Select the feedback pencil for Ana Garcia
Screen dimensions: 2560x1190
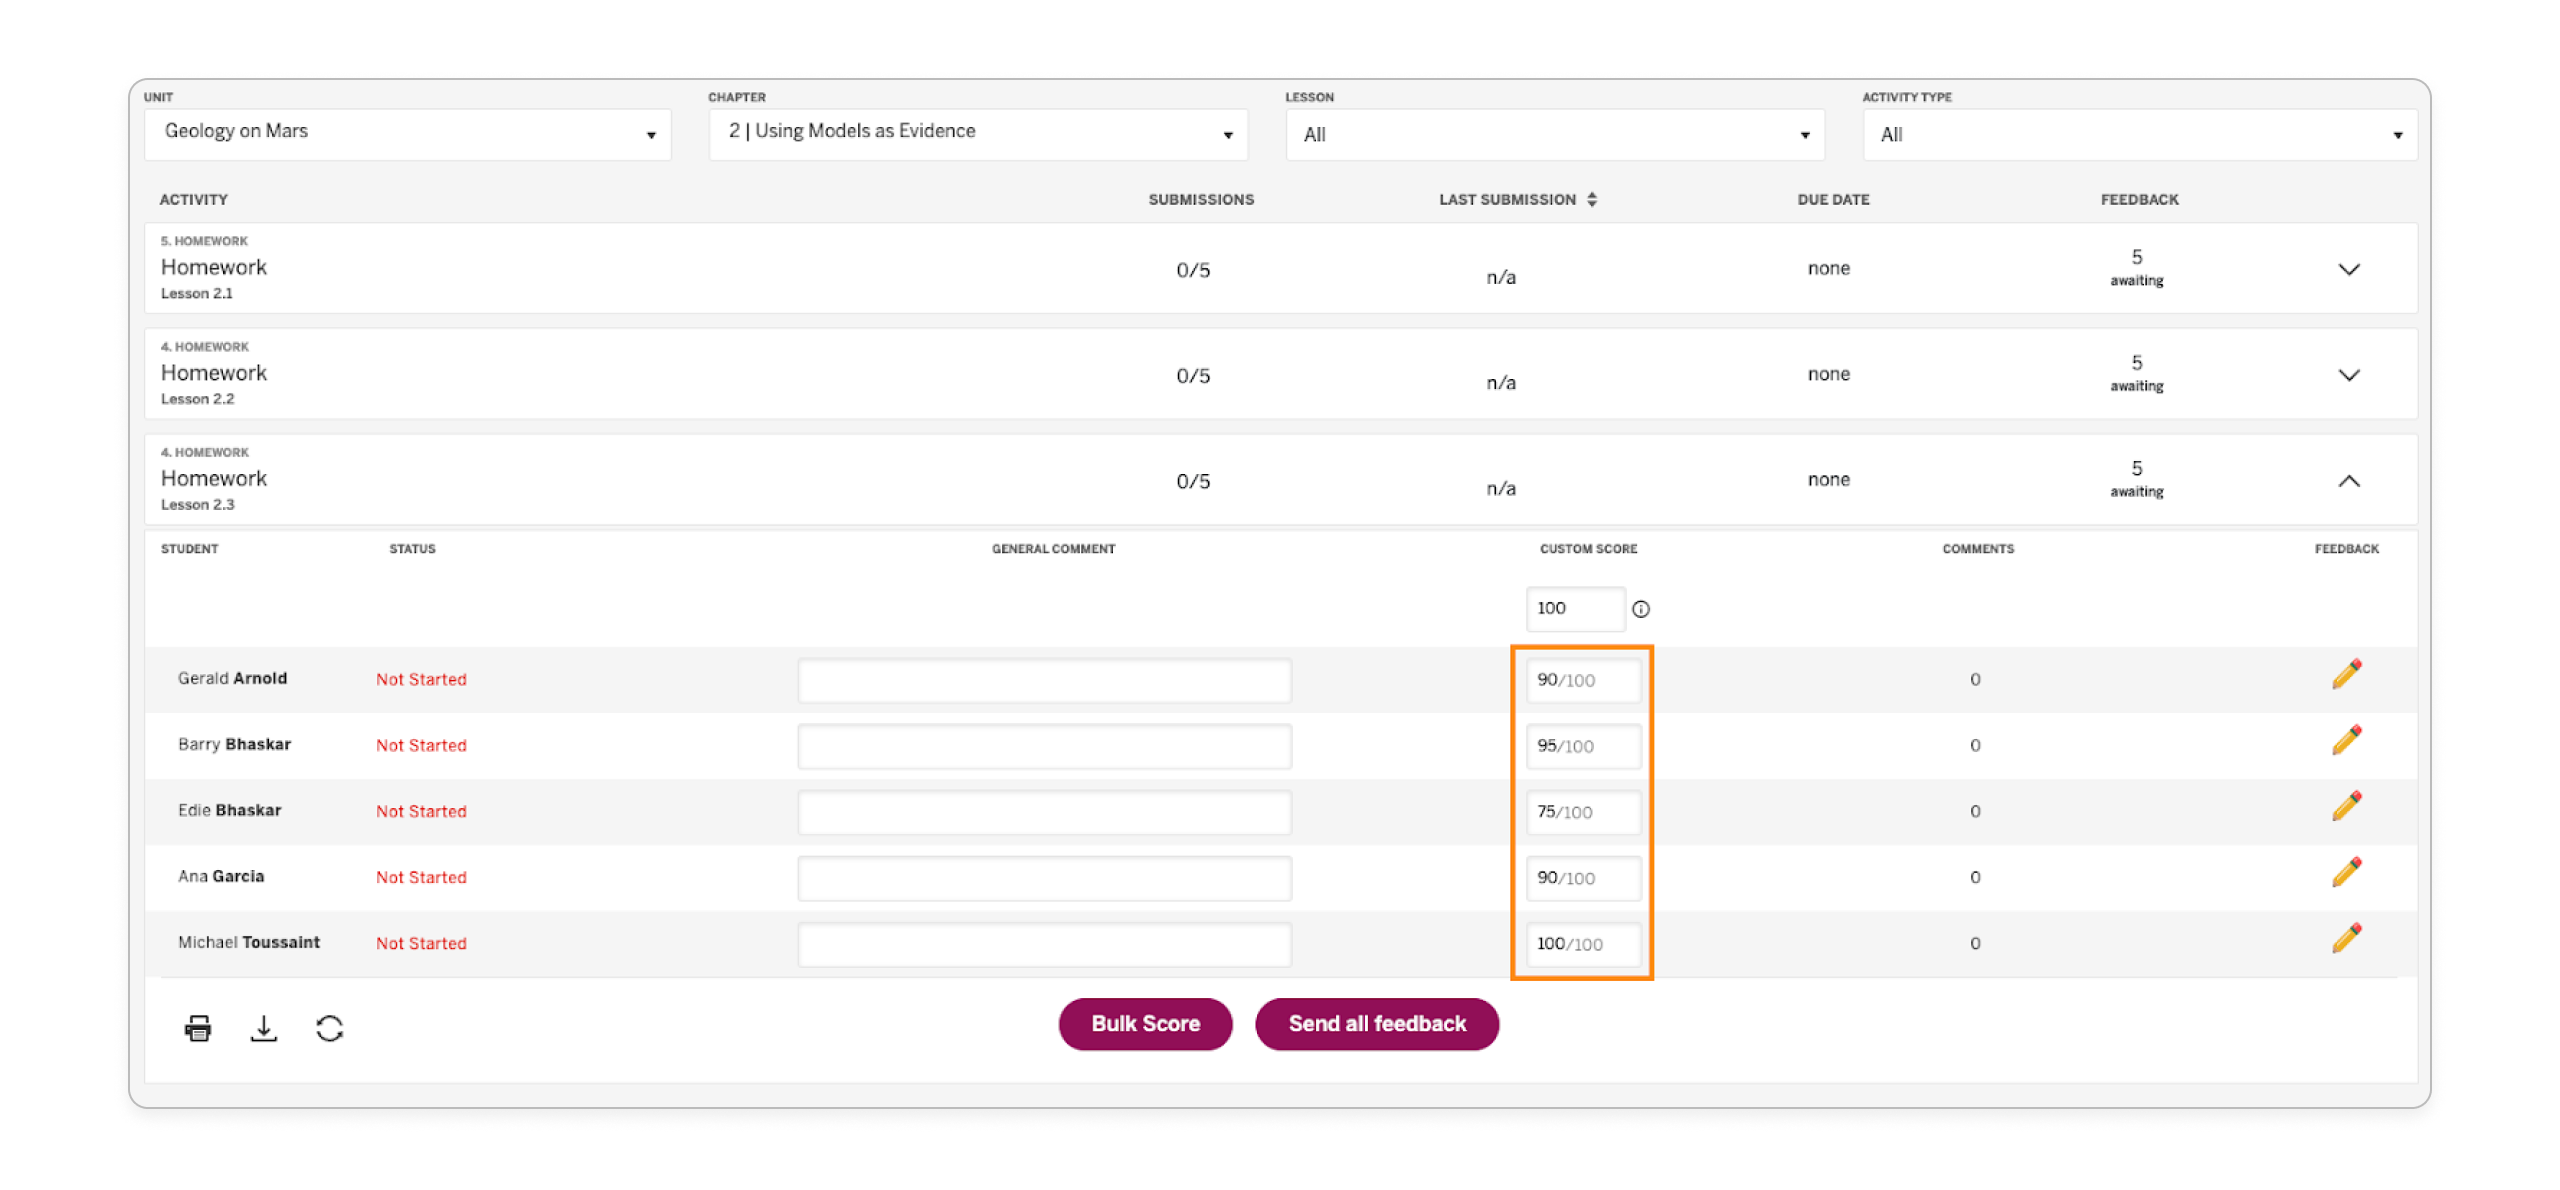(2347, 872)
